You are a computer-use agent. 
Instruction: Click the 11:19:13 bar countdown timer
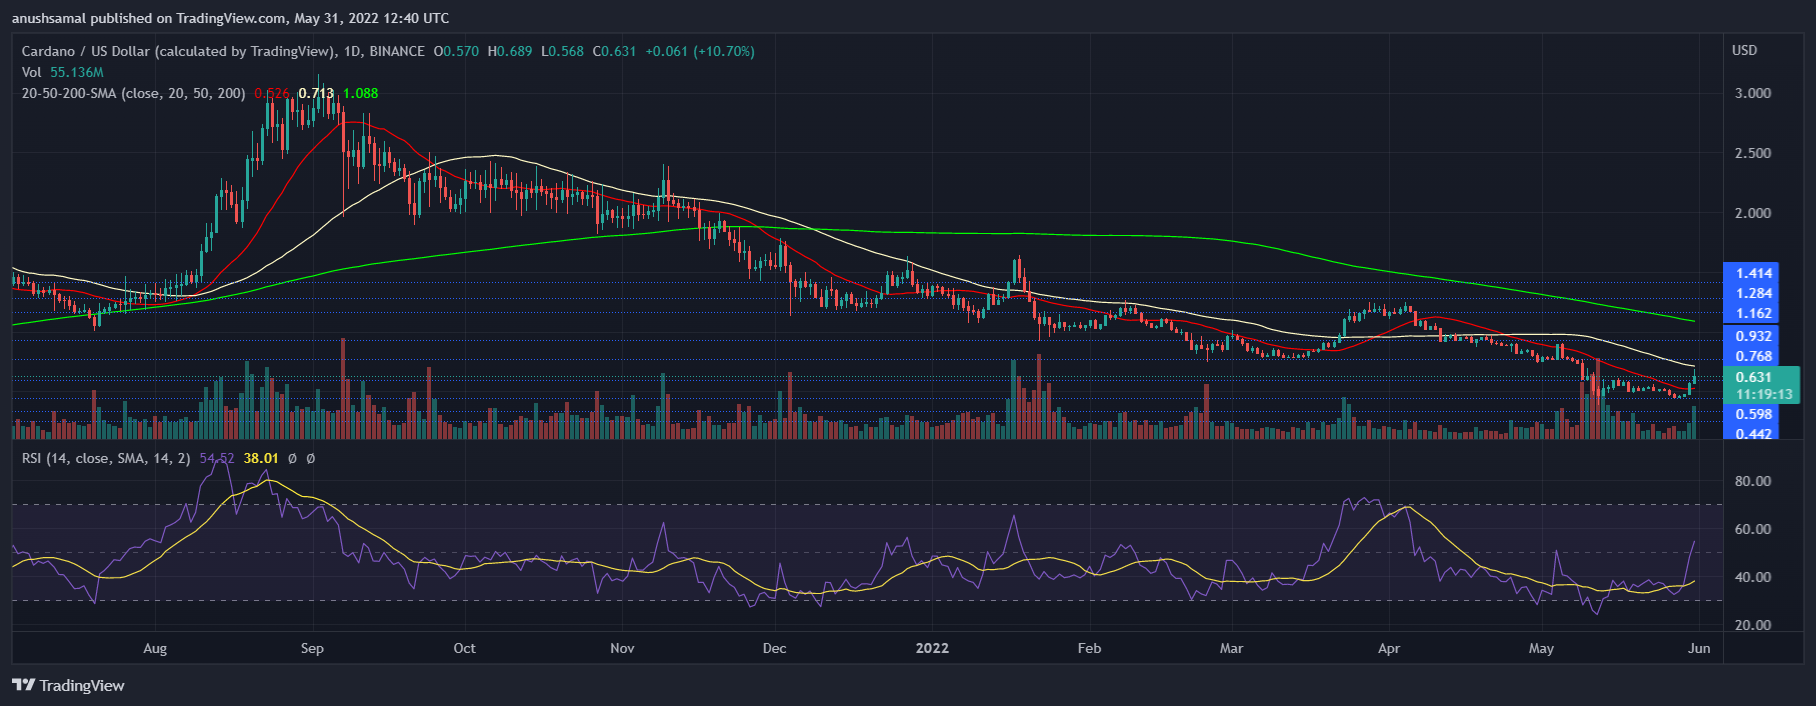[x=1764, y=394]
